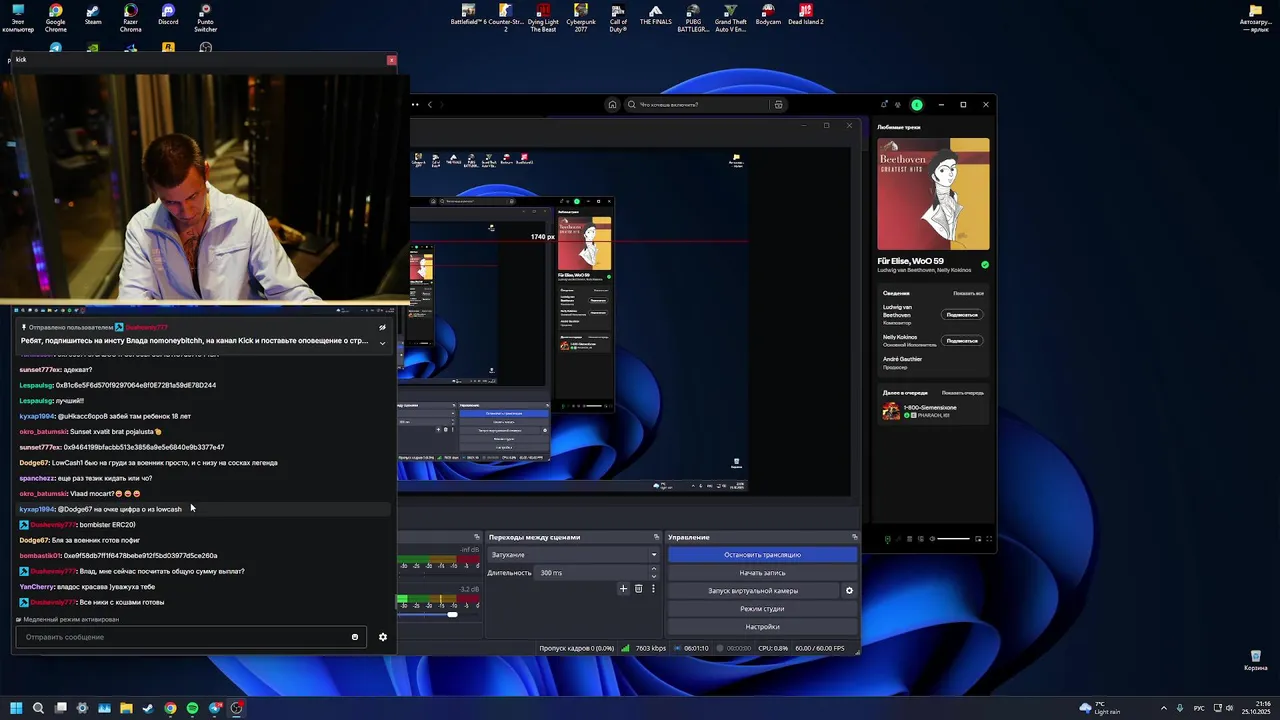Go back in Spotify navigation

(x=430, y=104)
